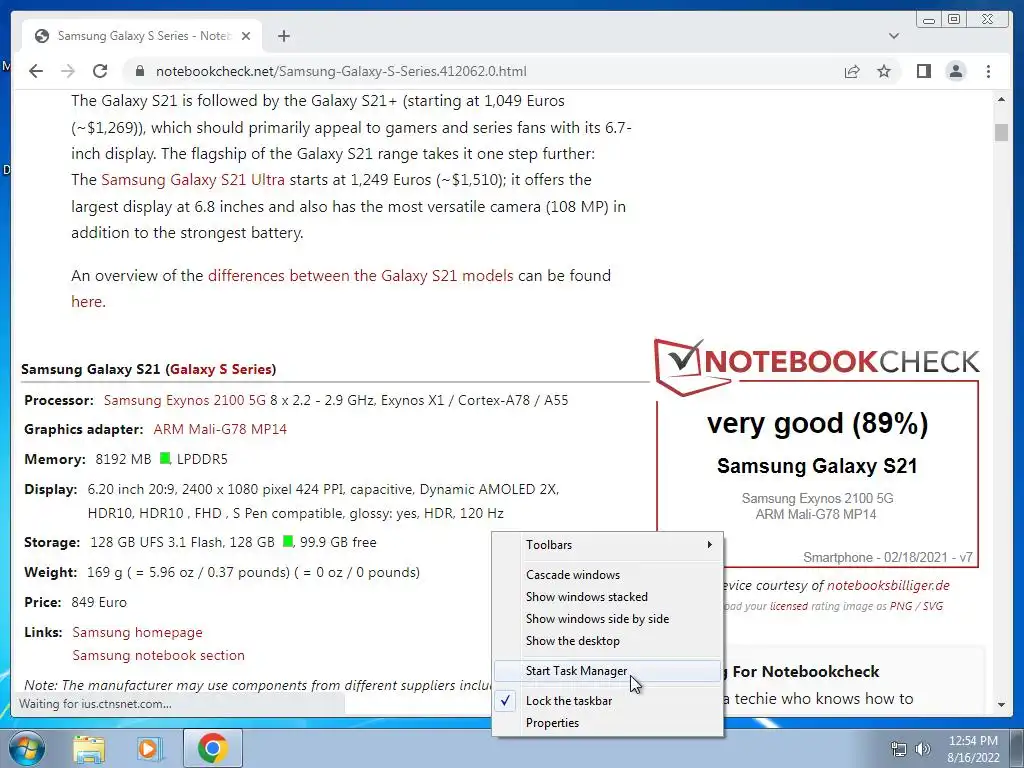The width and height of the screenshot is (1024, 768).
Task: Open taskbar Properties
Action: (x=607, y=723)
